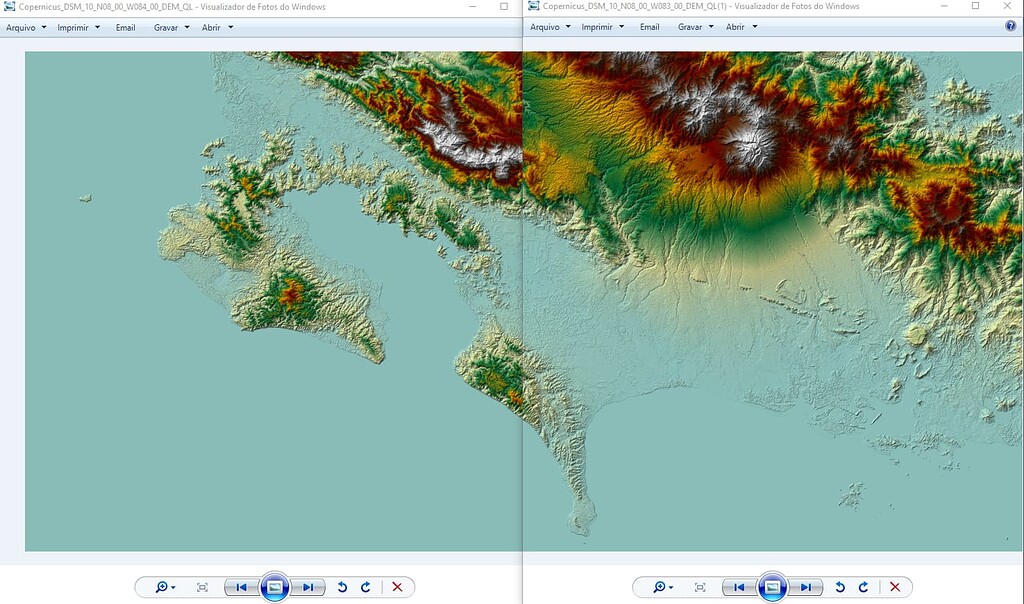Start the slideshow in left viewer
1024x604 pixels.
274,587
